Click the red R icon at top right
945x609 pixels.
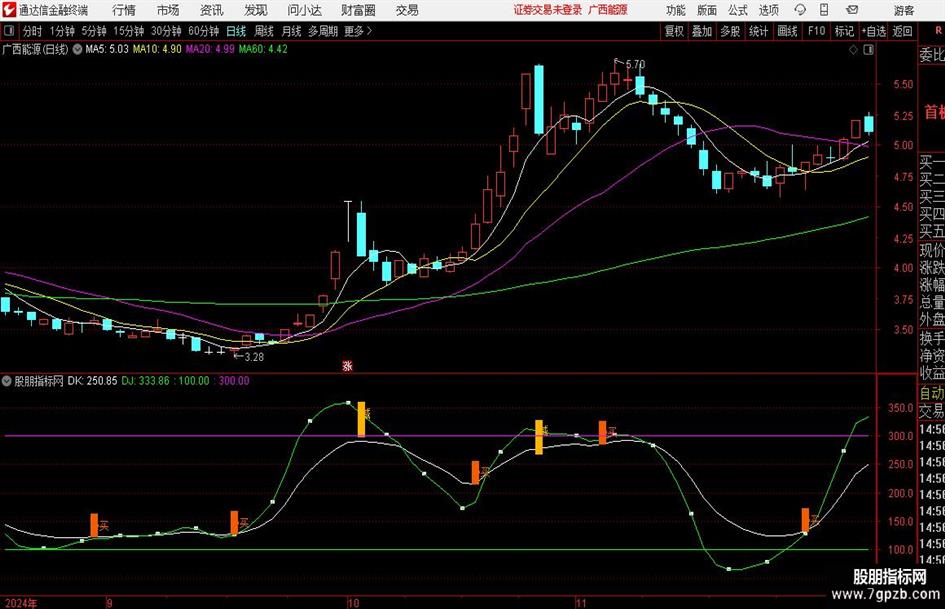[938, 31]
